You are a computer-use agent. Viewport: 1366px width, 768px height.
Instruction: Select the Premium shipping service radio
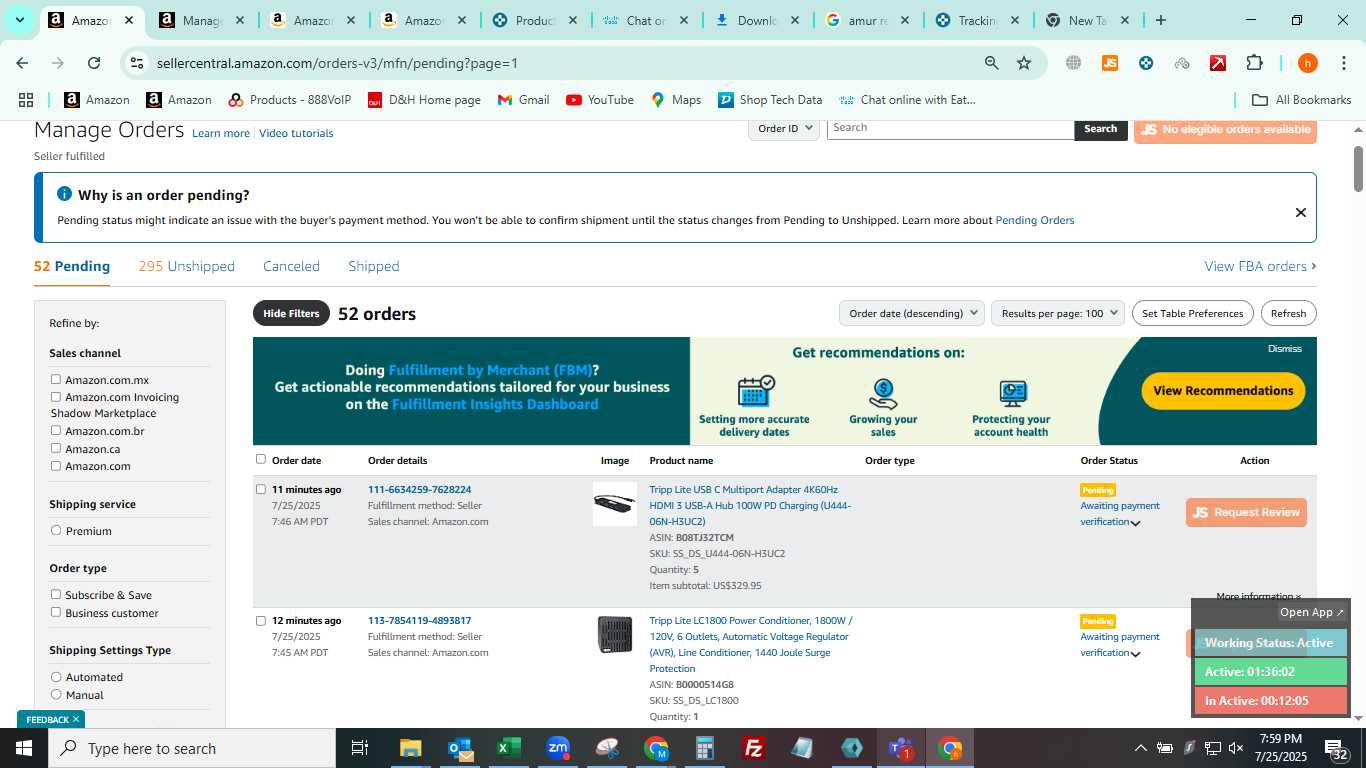point(56,530)
